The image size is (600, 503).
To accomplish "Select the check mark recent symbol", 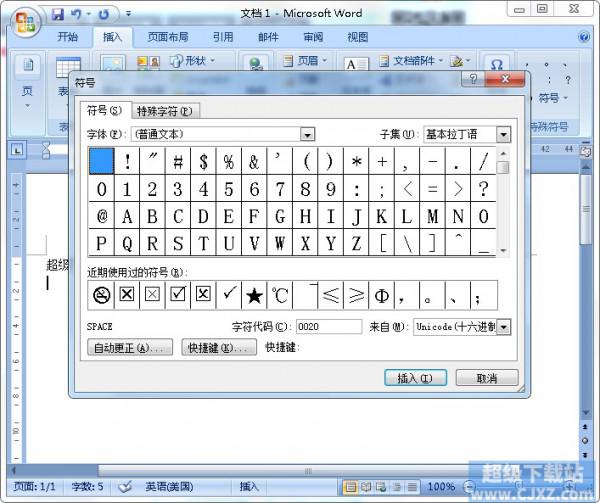I will tap(229, 295).
